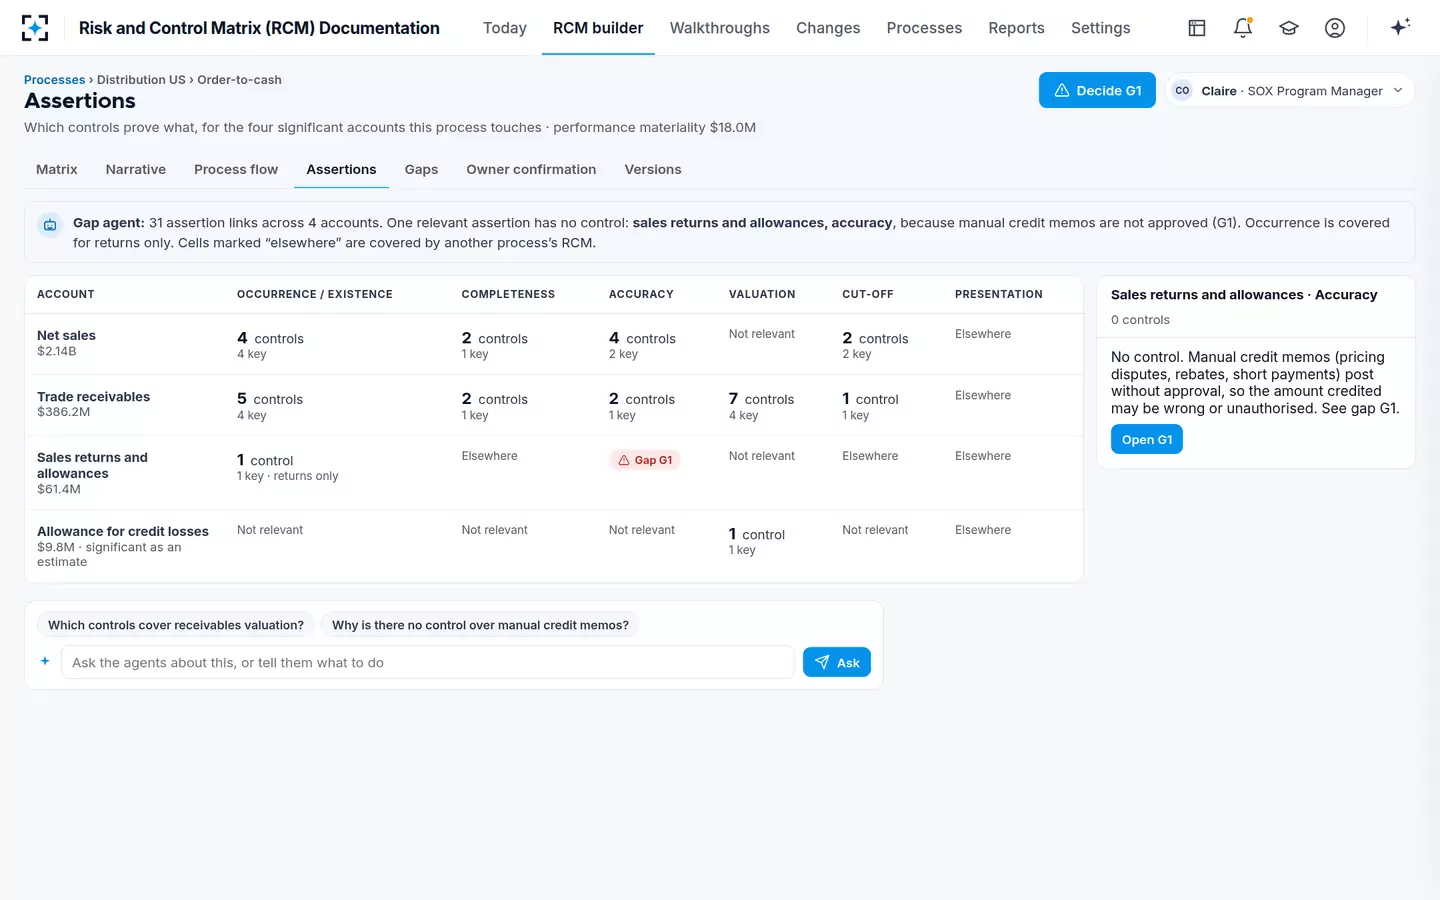Image resolution: width=1440 pixels, height=900 pixels.
Task: Open the Walkthroughs tab
Action: point(720,28)
